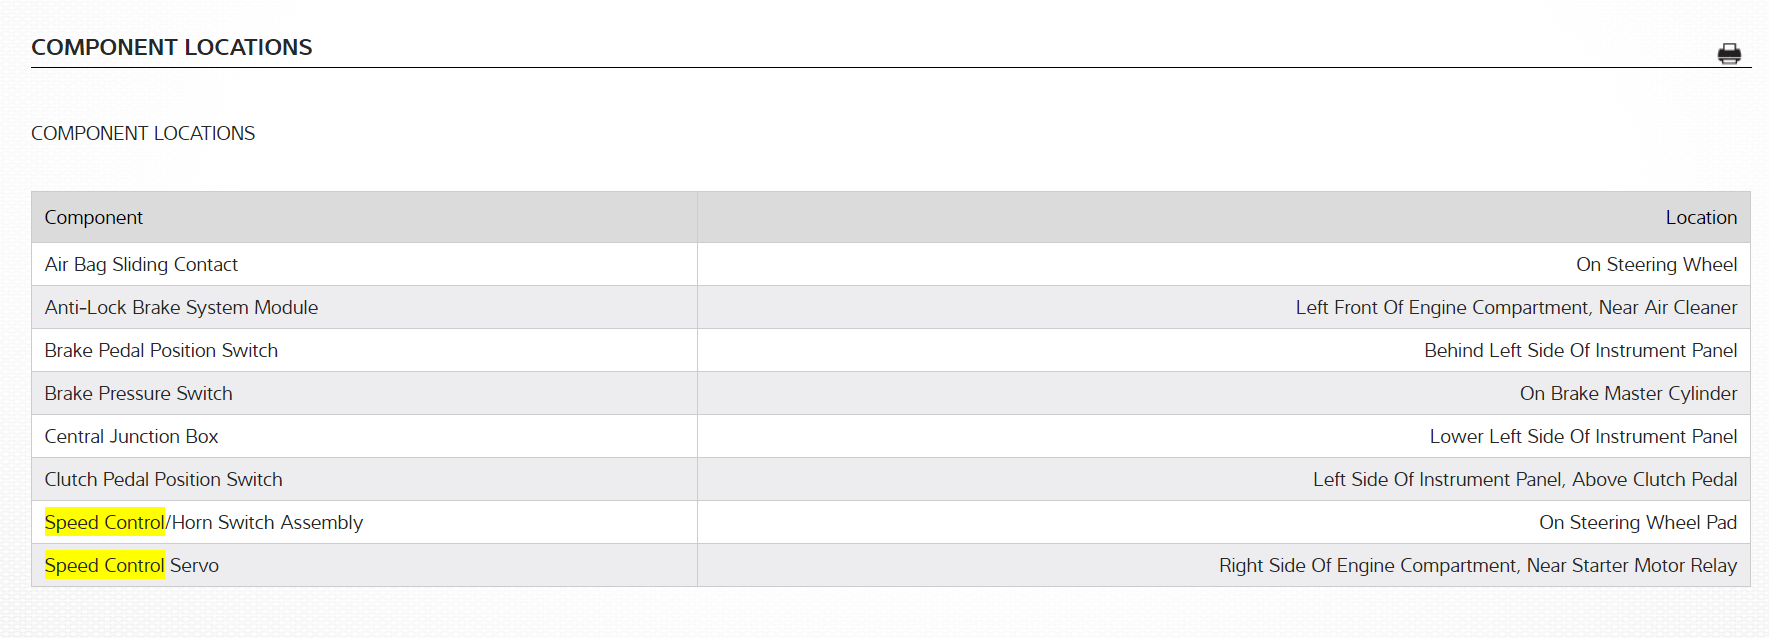This screenshot has height=638, width=1769.
Task: Click the printer icon
Action: tap(1729, 54)
